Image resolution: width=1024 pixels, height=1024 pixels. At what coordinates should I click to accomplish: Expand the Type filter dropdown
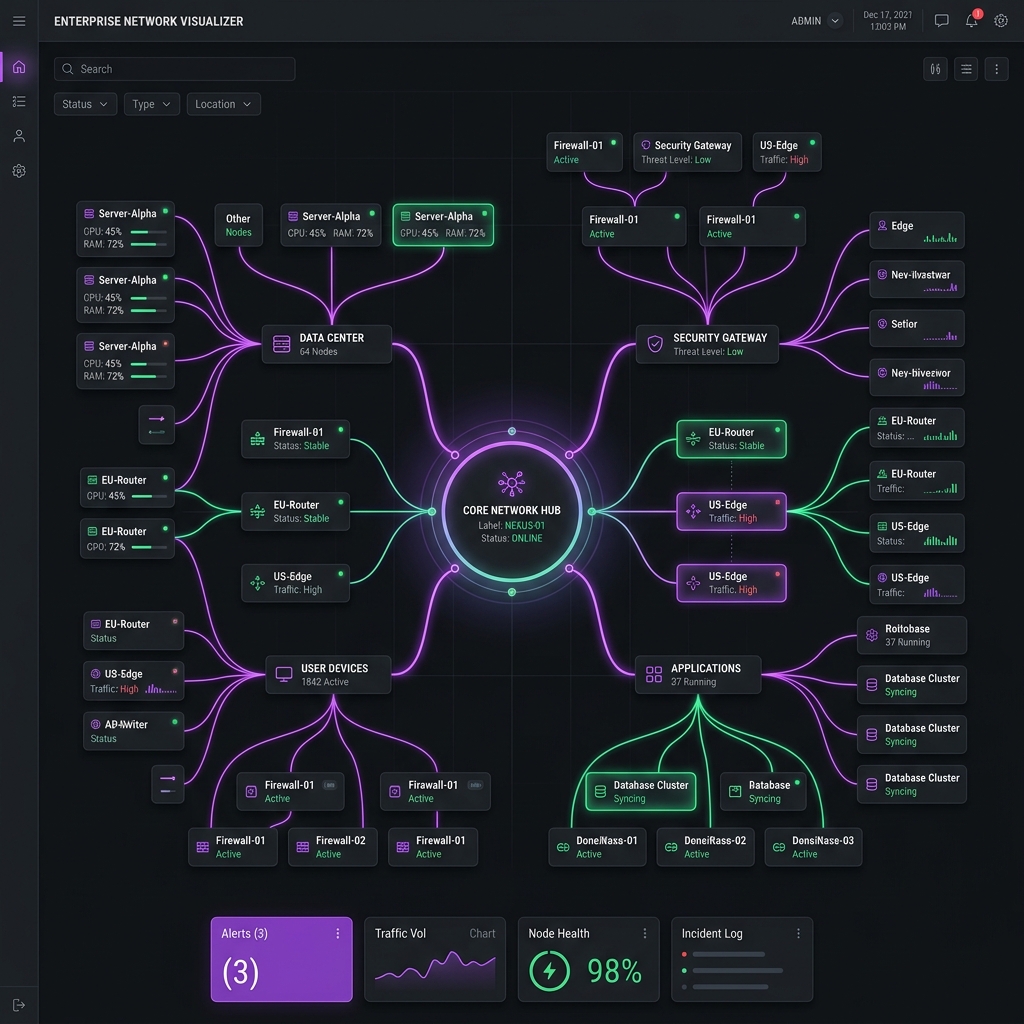pos(151,104)
